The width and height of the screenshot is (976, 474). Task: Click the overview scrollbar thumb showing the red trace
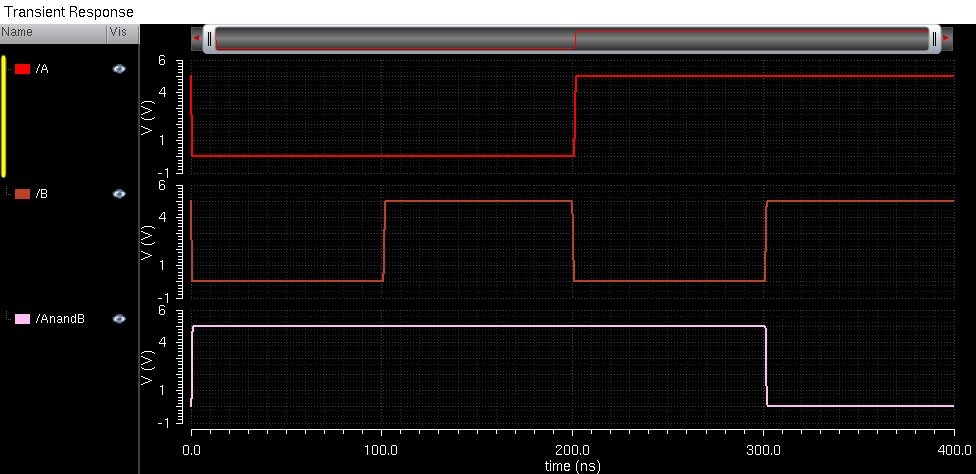click(571, 39)
